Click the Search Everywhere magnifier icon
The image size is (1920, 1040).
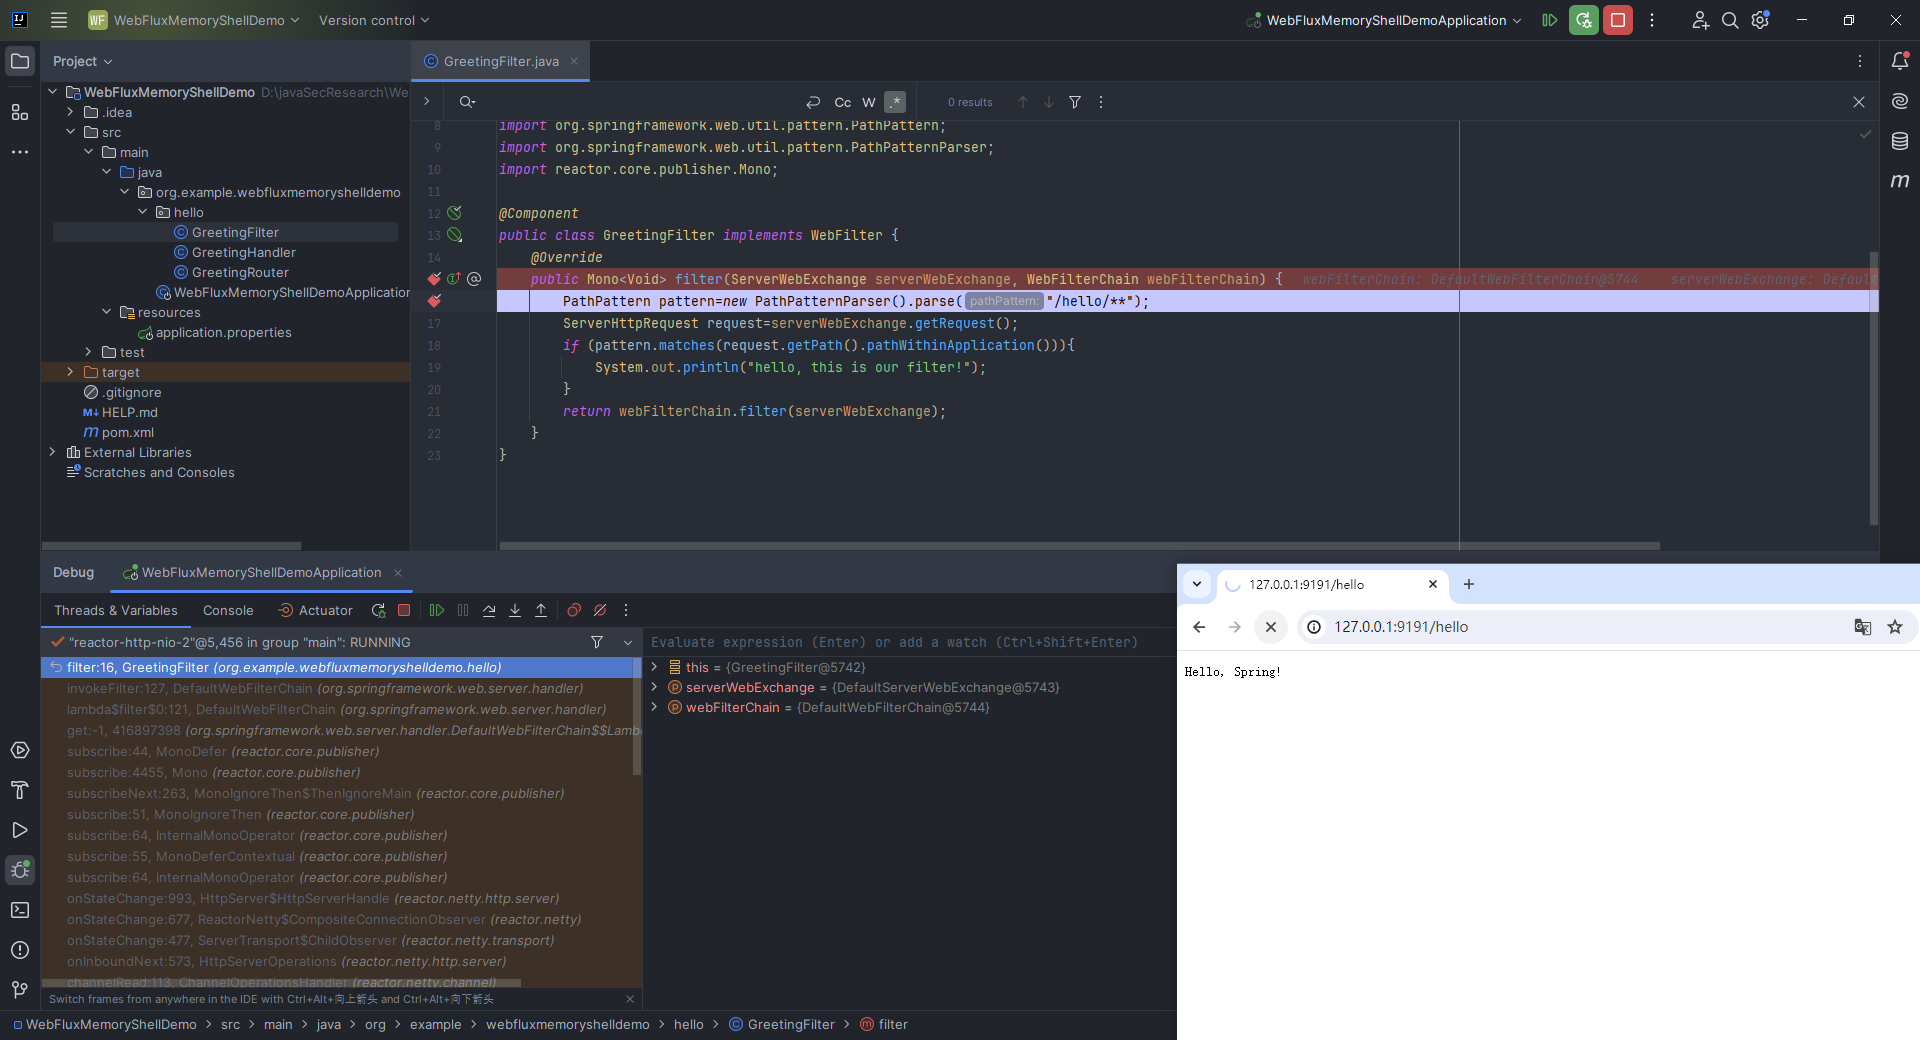[1730, 20]
